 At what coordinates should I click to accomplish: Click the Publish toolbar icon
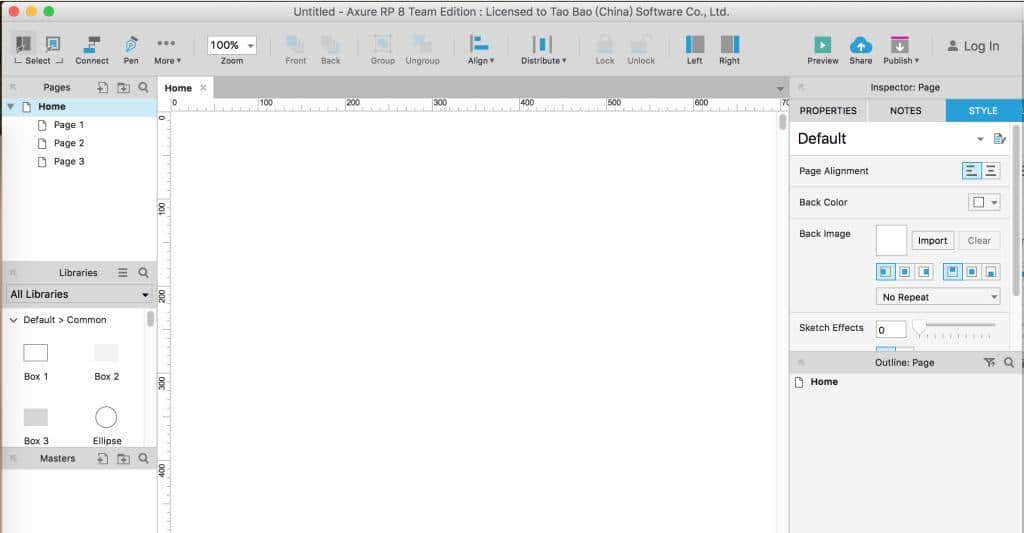(899, 46)
